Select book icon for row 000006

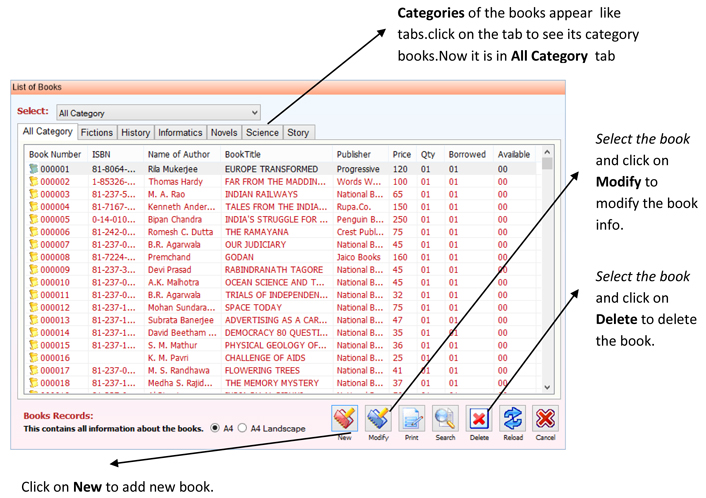(x=33, y=232)
